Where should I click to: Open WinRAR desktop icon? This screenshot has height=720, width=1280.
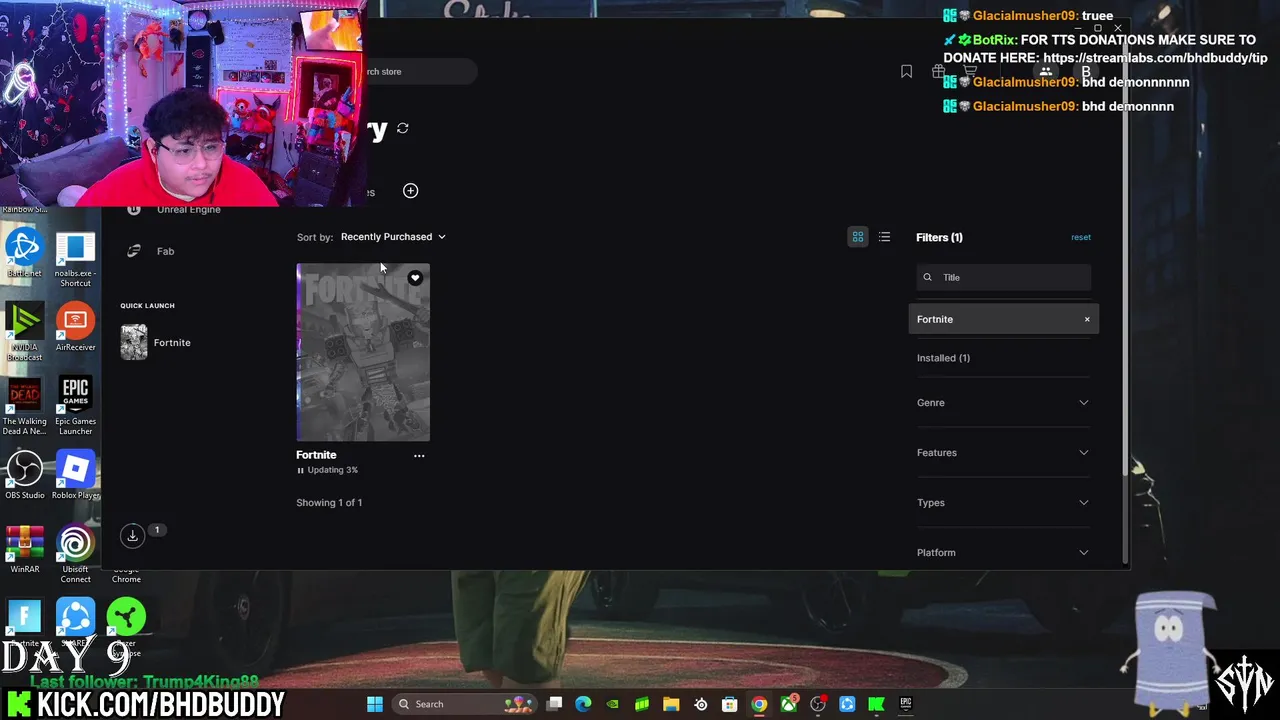point(25,550)
